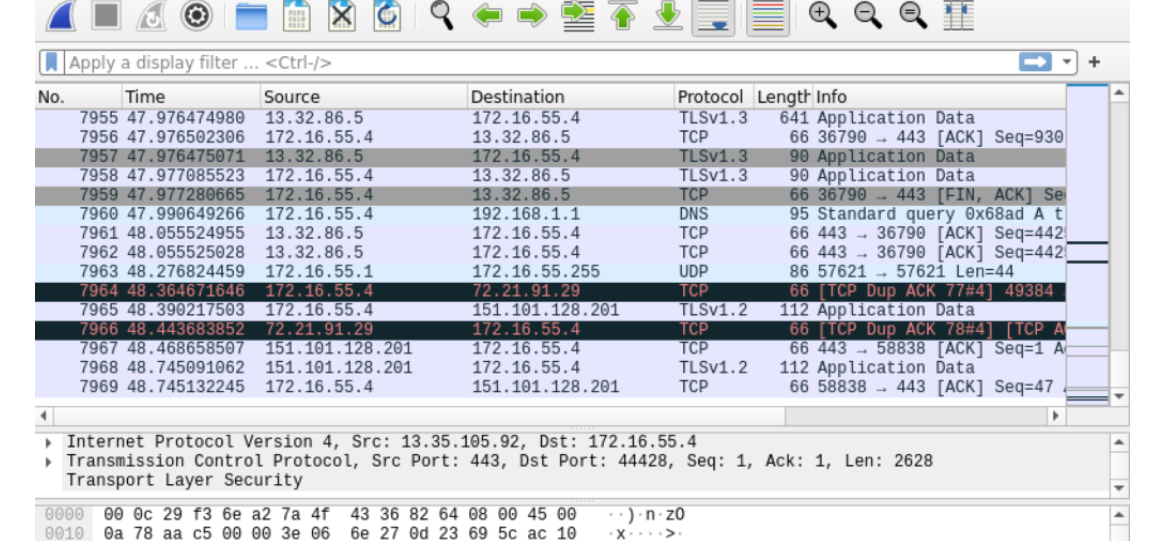This screenshot has height=541, width=1159.
Task: Open a capture file via folder icon
Action: tap(251, 15)
